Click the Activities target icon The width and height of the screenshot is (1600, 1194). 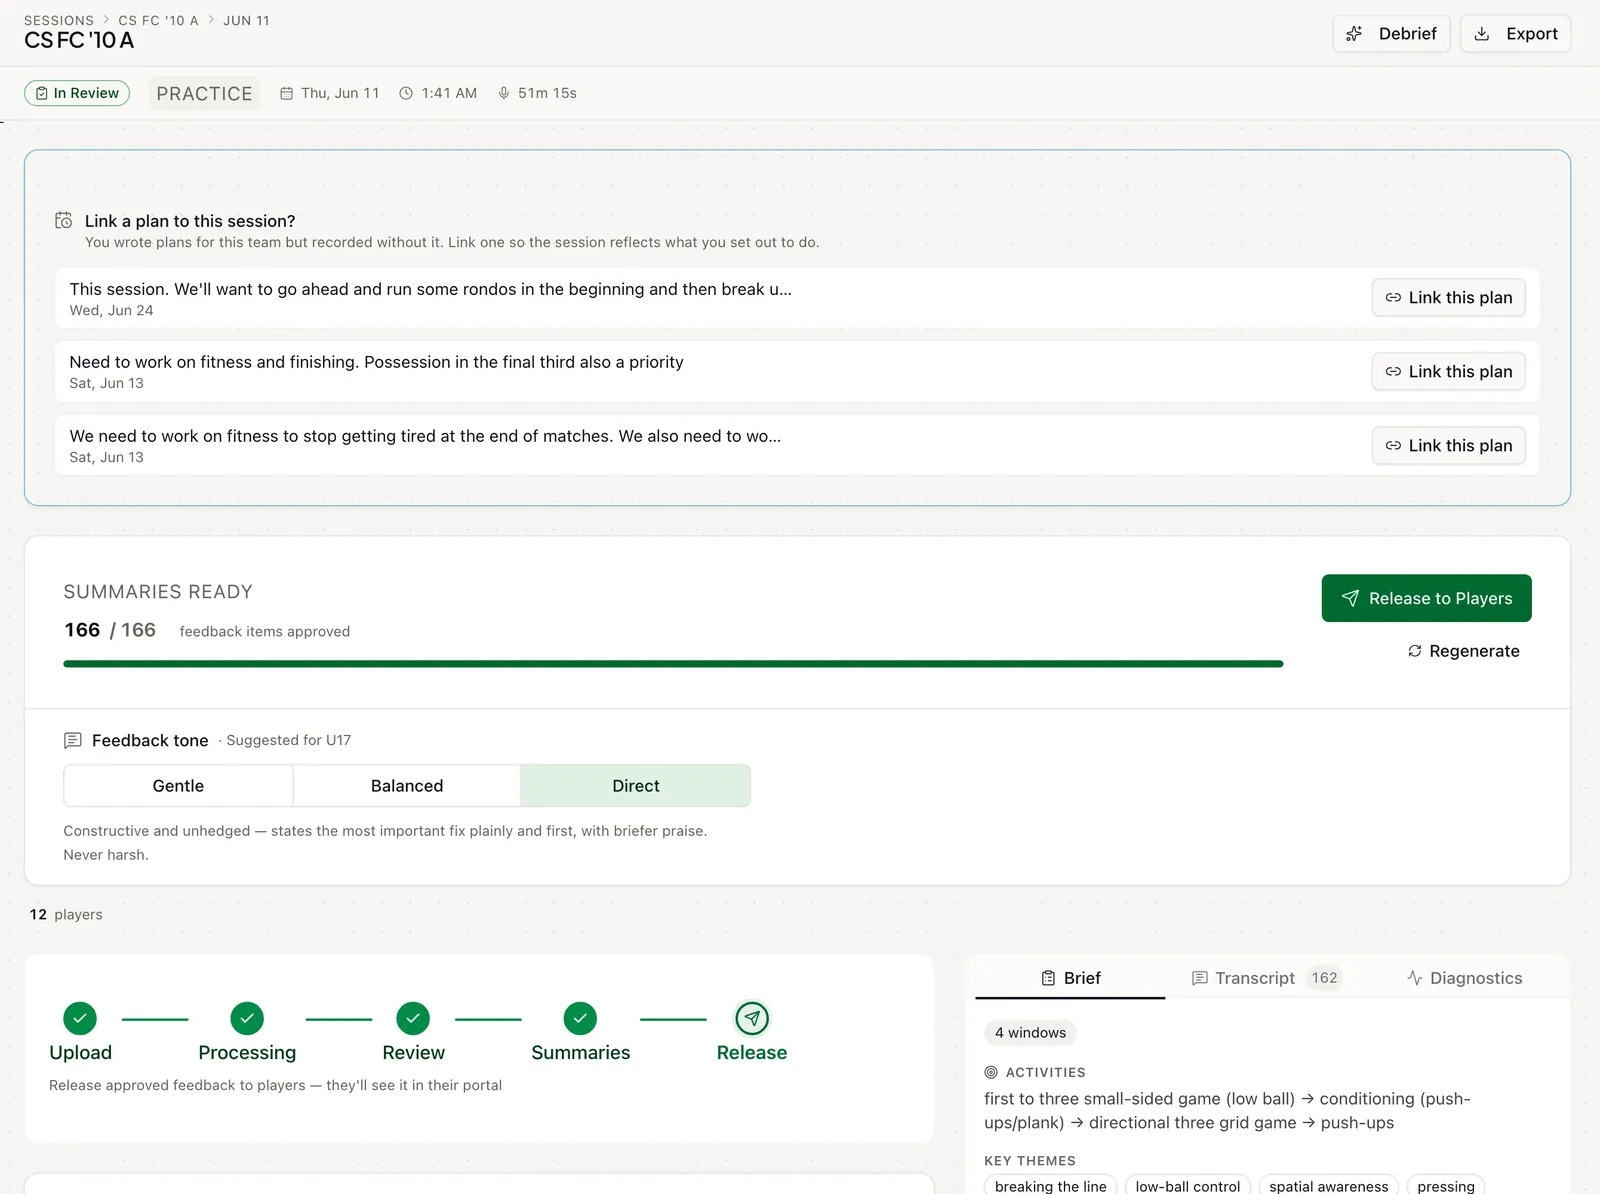[x=991, y=1072]
